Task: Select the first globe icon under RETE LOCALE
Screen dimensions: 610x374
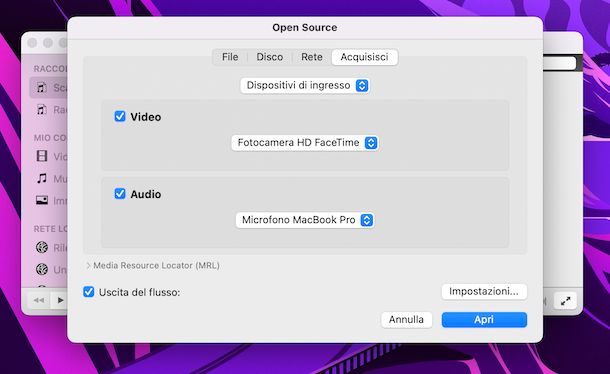Action: [x=42, y=247]
